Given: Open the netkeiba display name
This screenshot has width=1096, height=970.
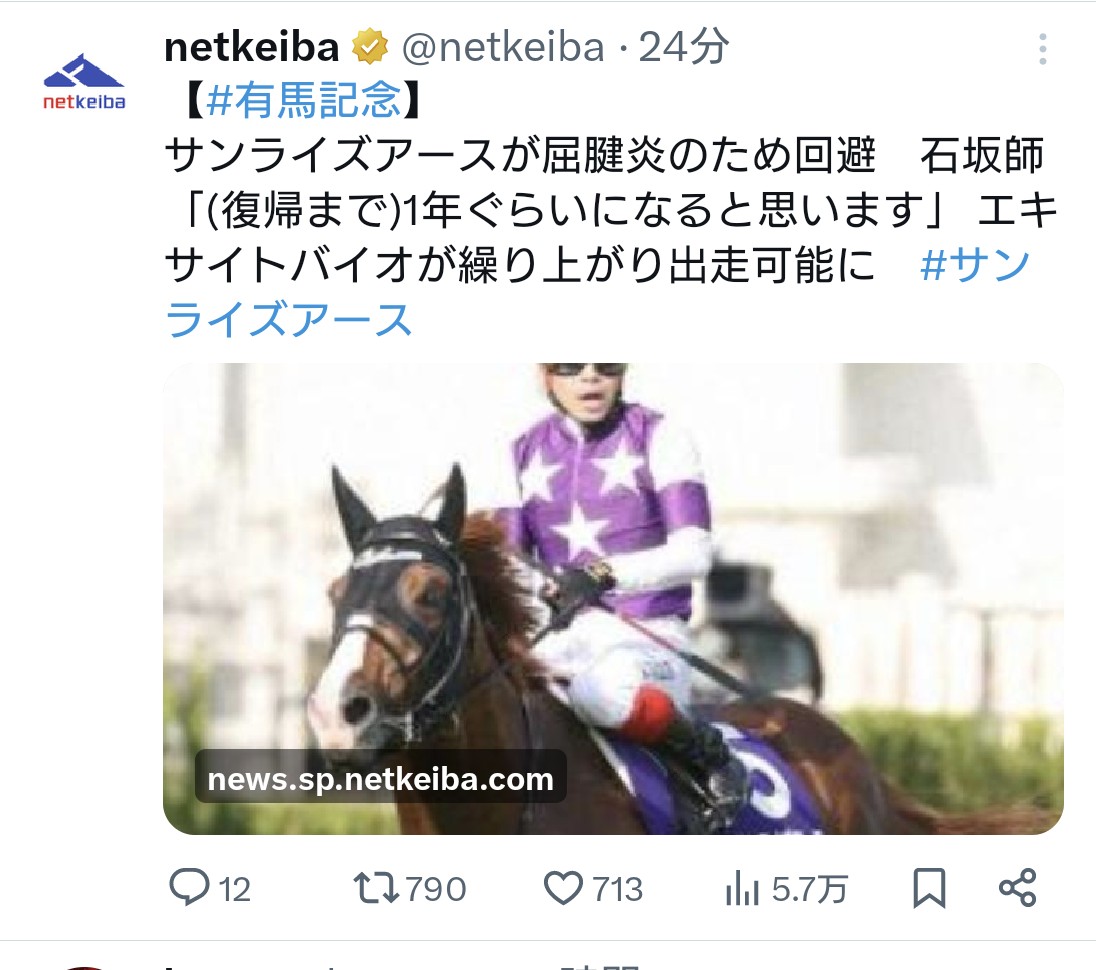Looking at the screenshot, I should (x=252, y=48).
